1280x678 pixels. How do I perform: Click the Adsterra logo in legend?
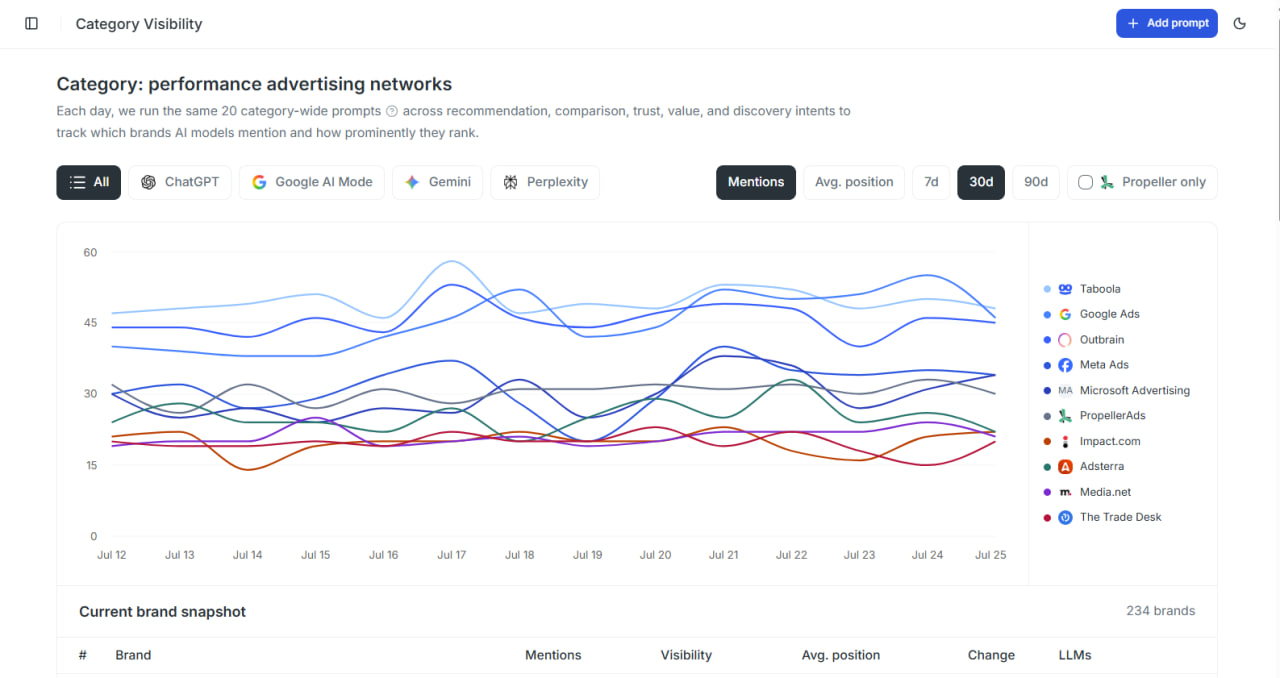point(1065,467)
